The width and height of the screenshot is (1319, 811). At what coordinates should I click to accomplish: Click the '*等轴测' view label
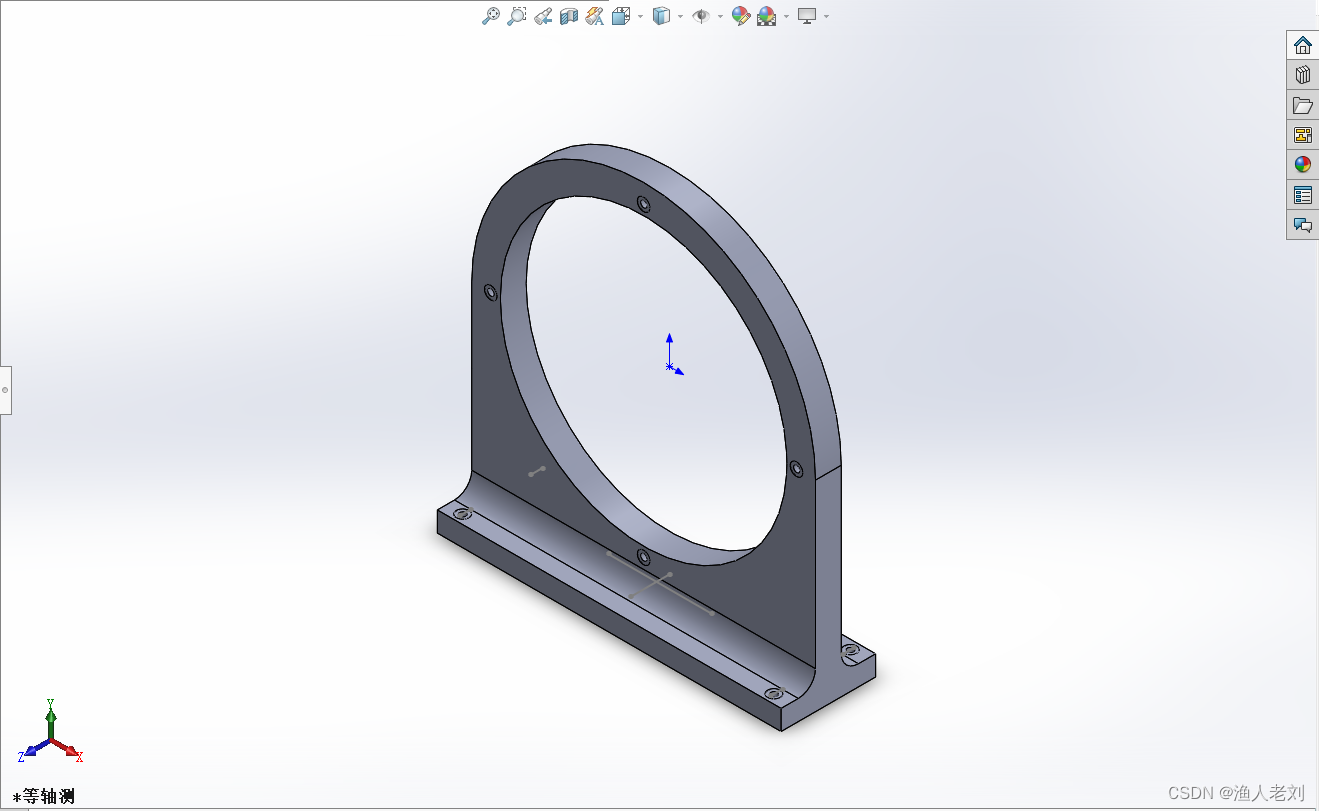44,797
